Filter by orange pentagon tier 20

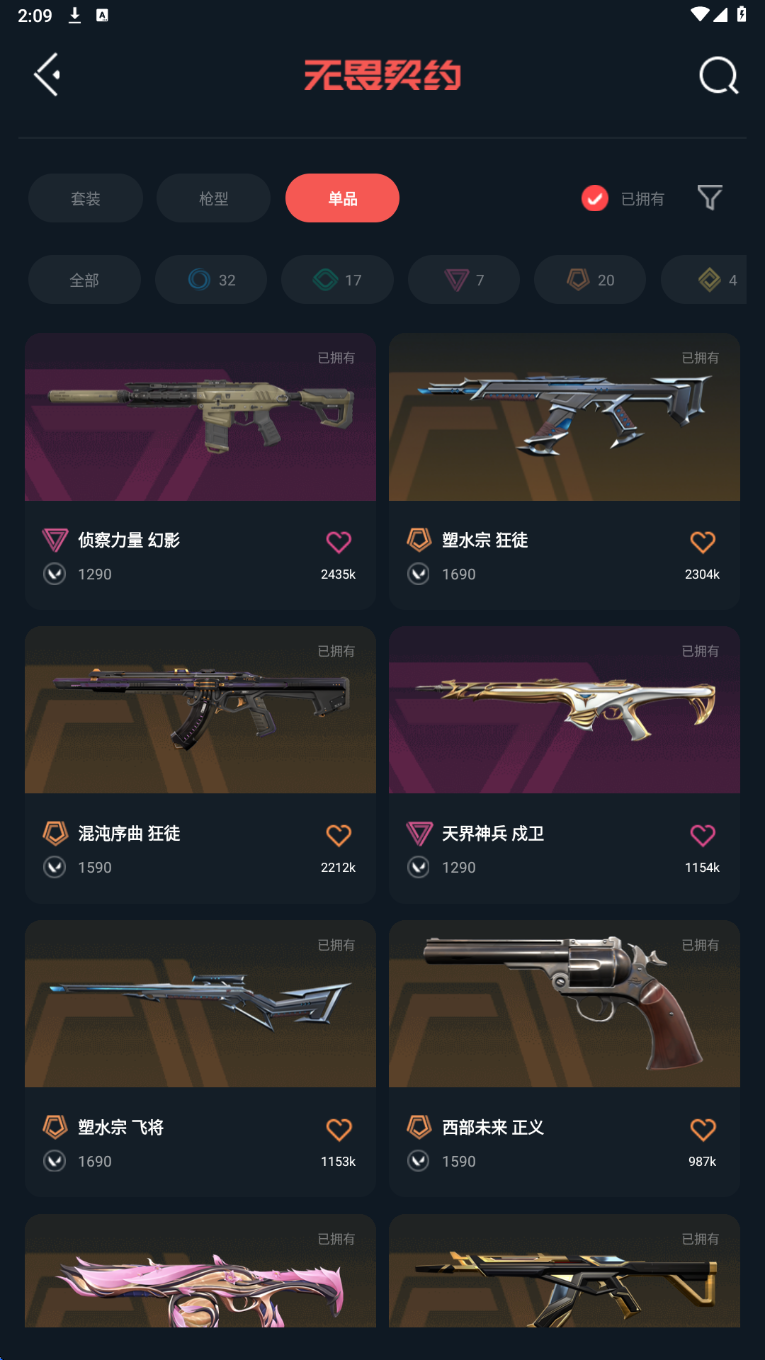click(x=590, y=280)
